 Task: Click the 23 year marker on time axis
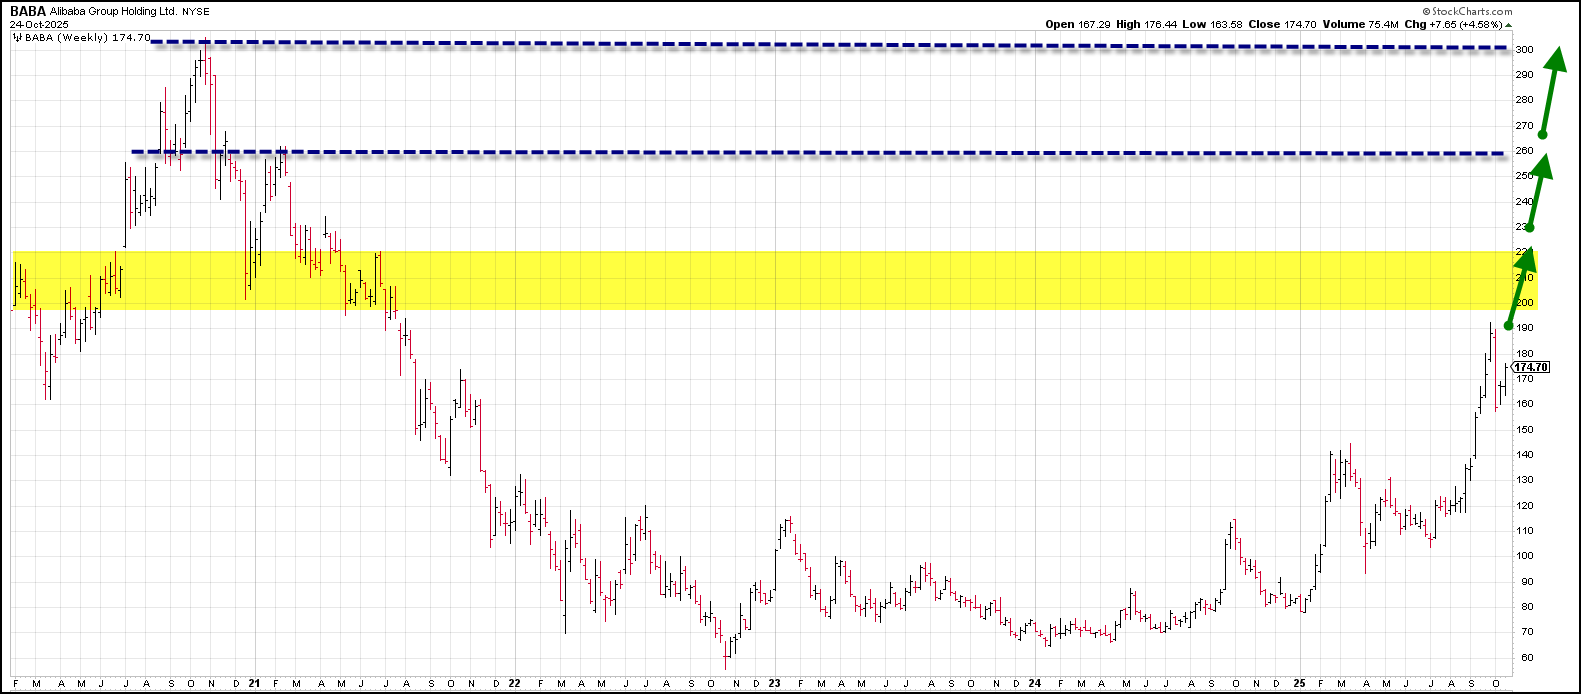775,684
